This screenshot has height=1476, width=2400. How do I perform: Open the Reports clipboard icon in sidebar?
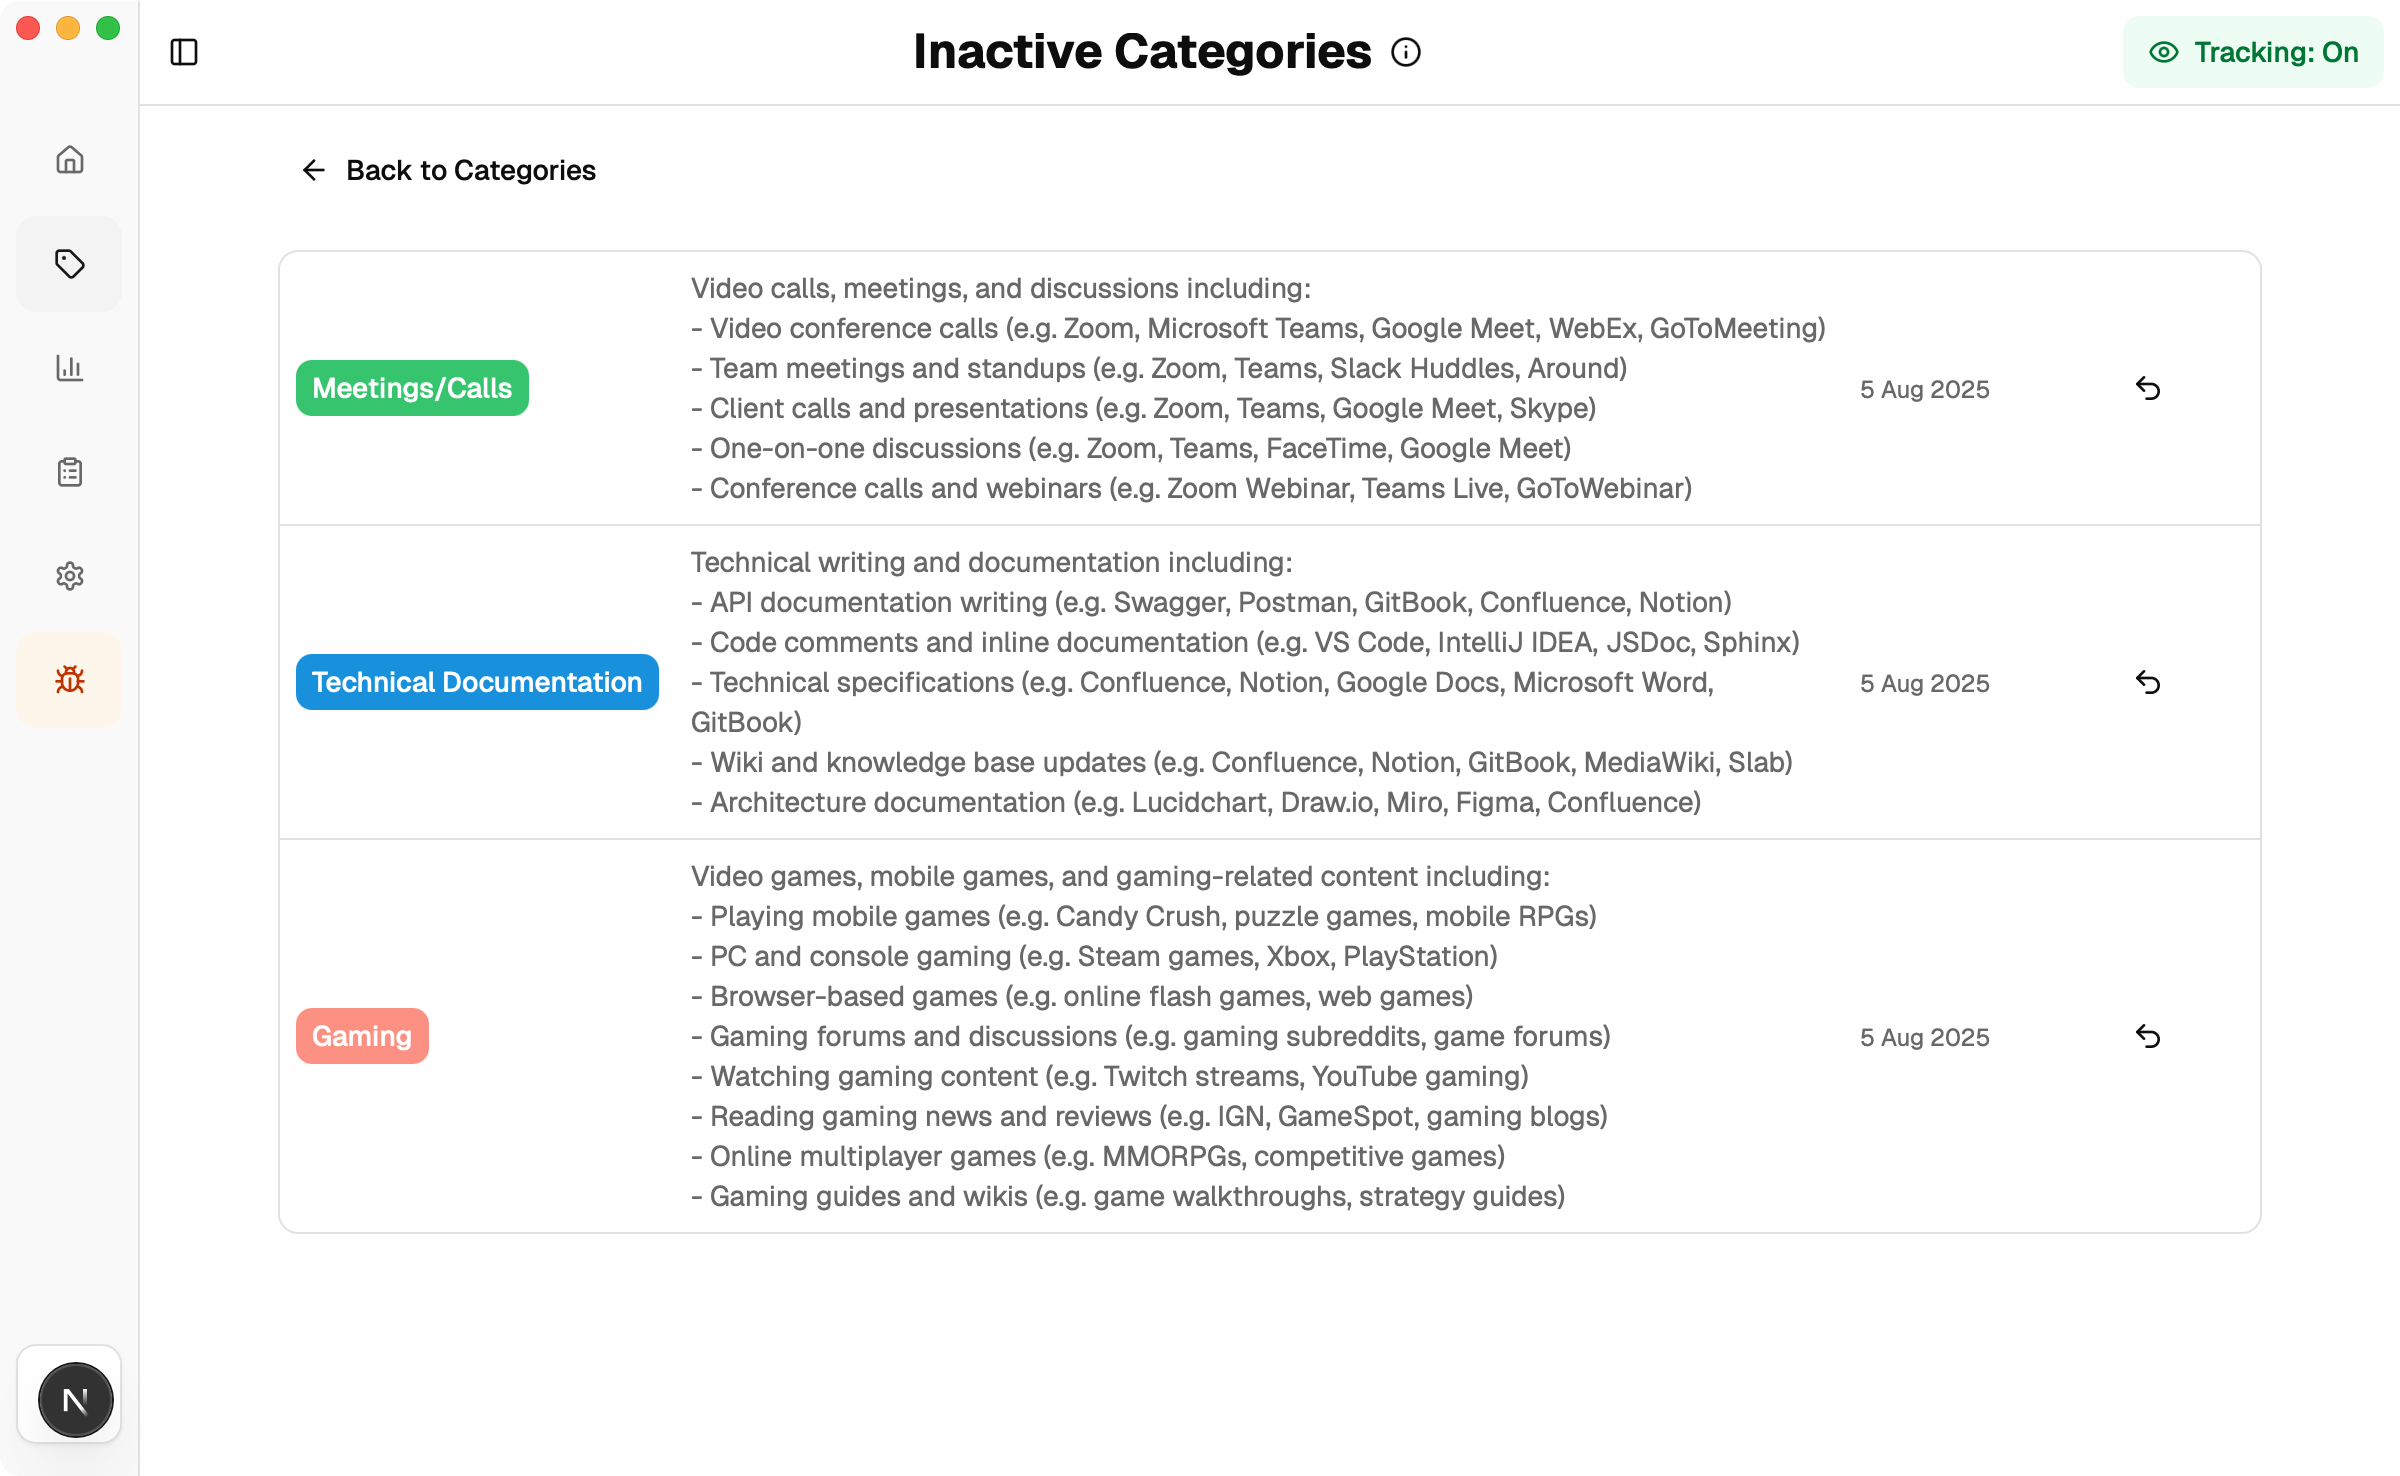coord(69,471)
